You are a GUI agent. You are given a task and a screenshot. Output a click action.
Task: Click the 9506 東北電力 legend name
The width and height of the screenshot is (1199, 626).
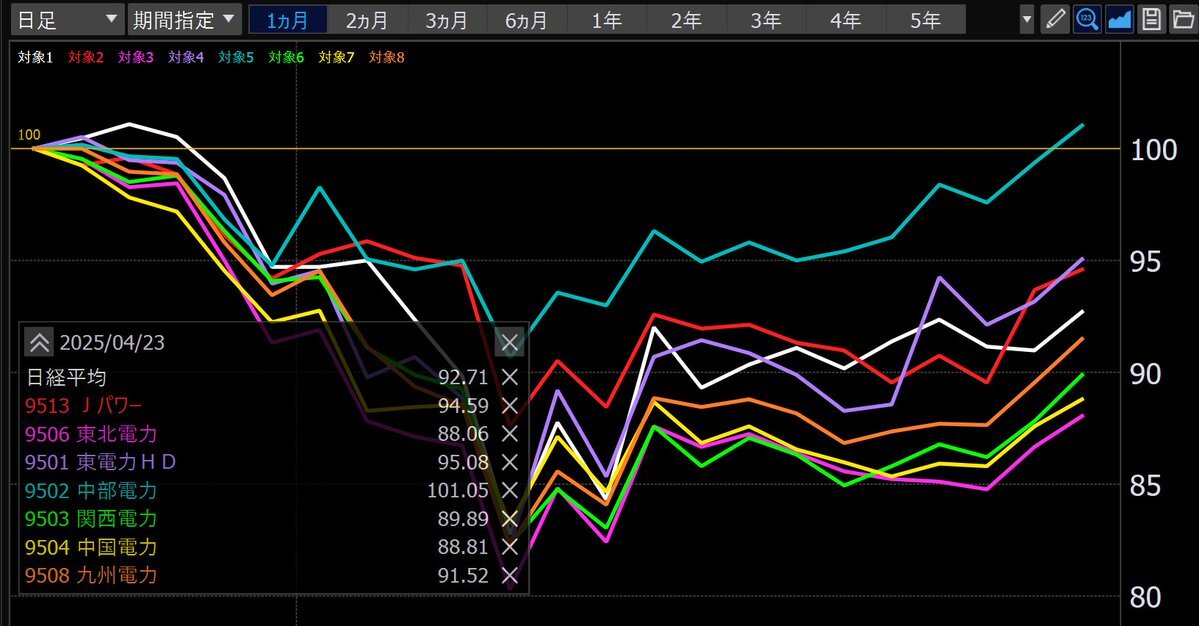click(x=91, y=433)
